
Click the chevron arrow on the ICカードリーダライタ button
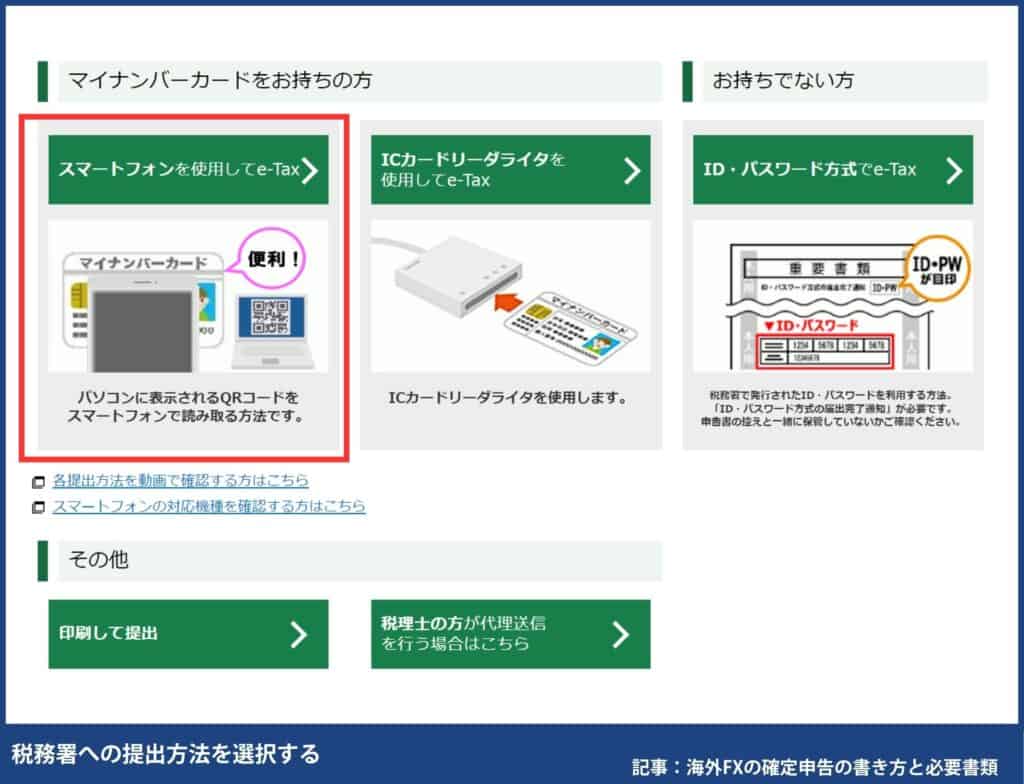tap(632, 171)
